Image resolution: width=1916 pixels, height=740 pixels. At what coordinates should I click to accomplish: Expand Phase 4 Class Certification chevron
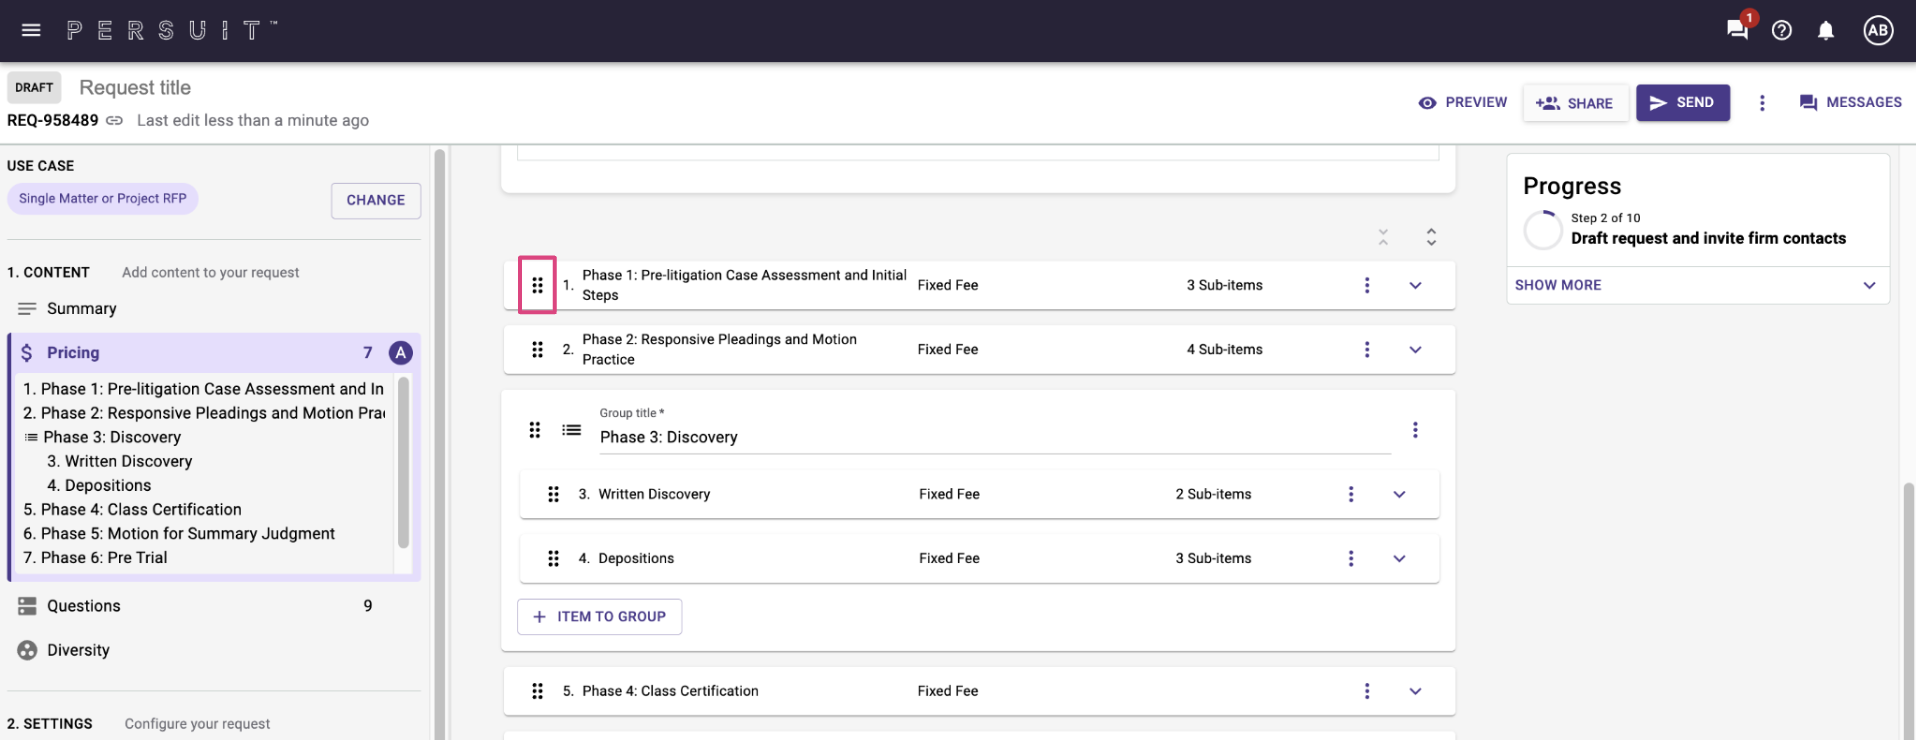tap(1415, 691)
